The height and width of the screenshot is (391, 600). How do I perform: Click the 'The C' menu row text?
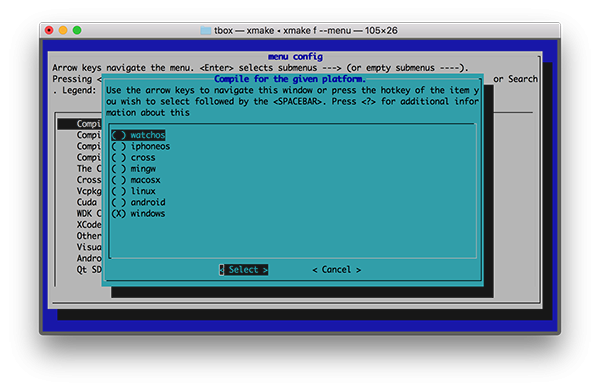[x=89, y=168]
